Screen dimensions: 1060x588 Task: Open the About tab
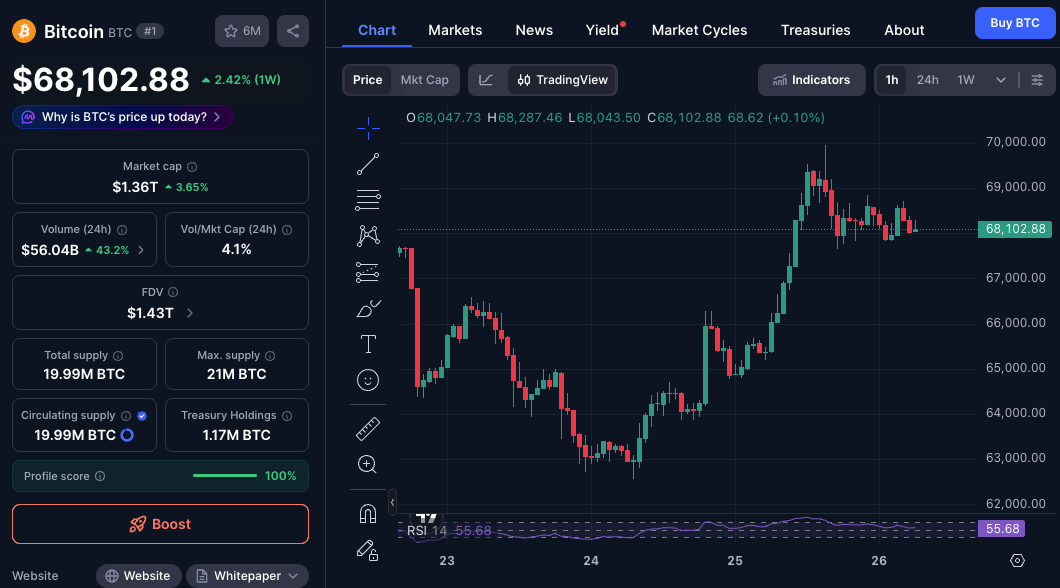point(904,30)
